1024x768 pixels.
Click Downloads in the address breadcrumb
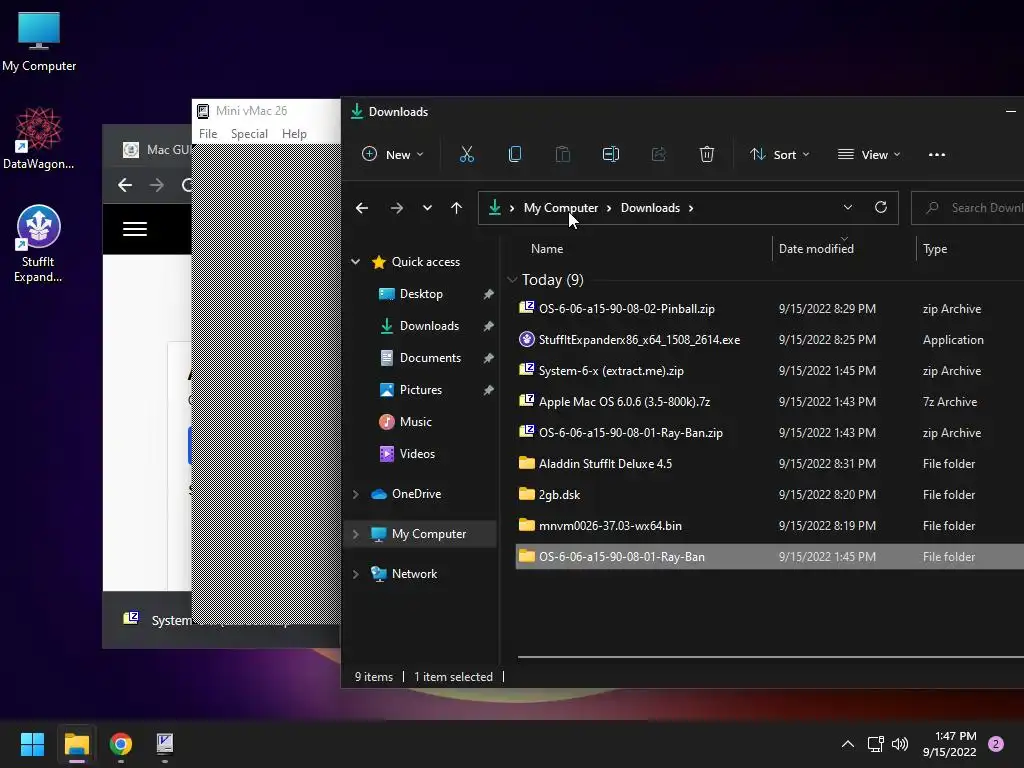[x=650, y=208]
